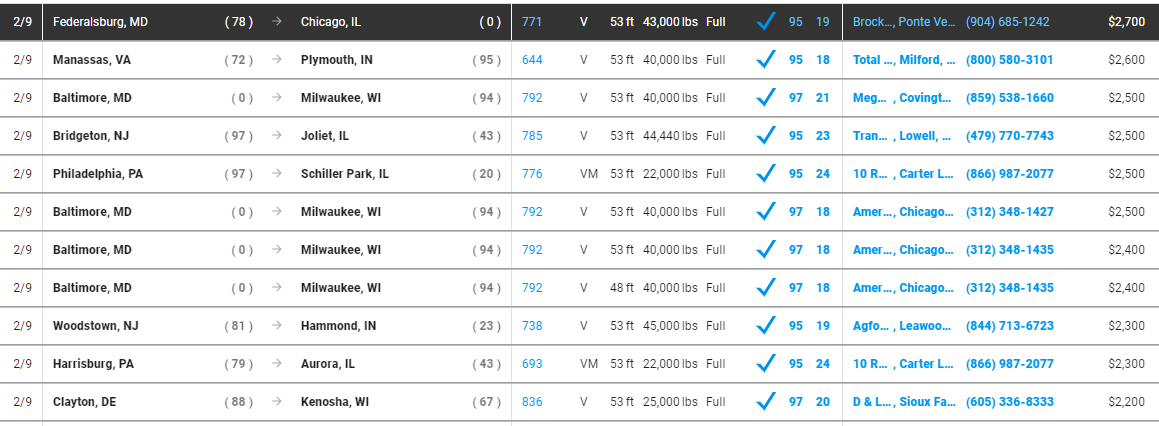This screenshot has height=426, width=1159.
Task: Click credit score 95 in the Joliet row
Action: (795, 136)
